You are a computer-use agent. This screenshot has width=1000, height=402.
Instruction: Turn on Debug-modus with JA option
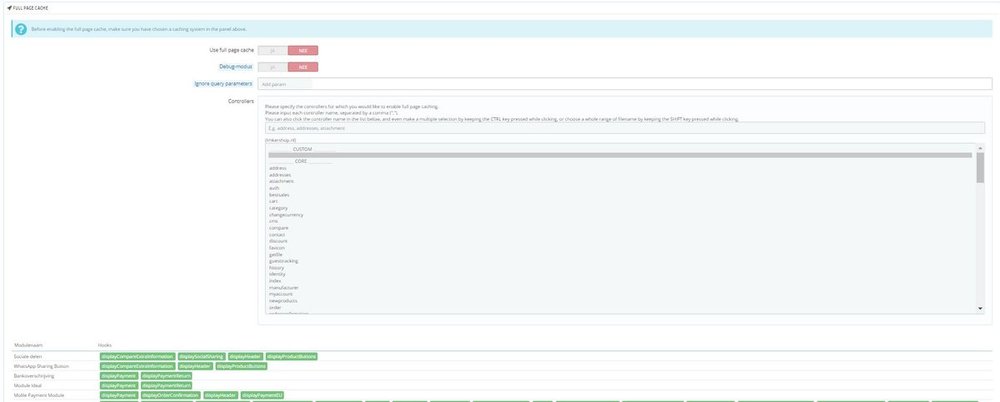point(272,67)
